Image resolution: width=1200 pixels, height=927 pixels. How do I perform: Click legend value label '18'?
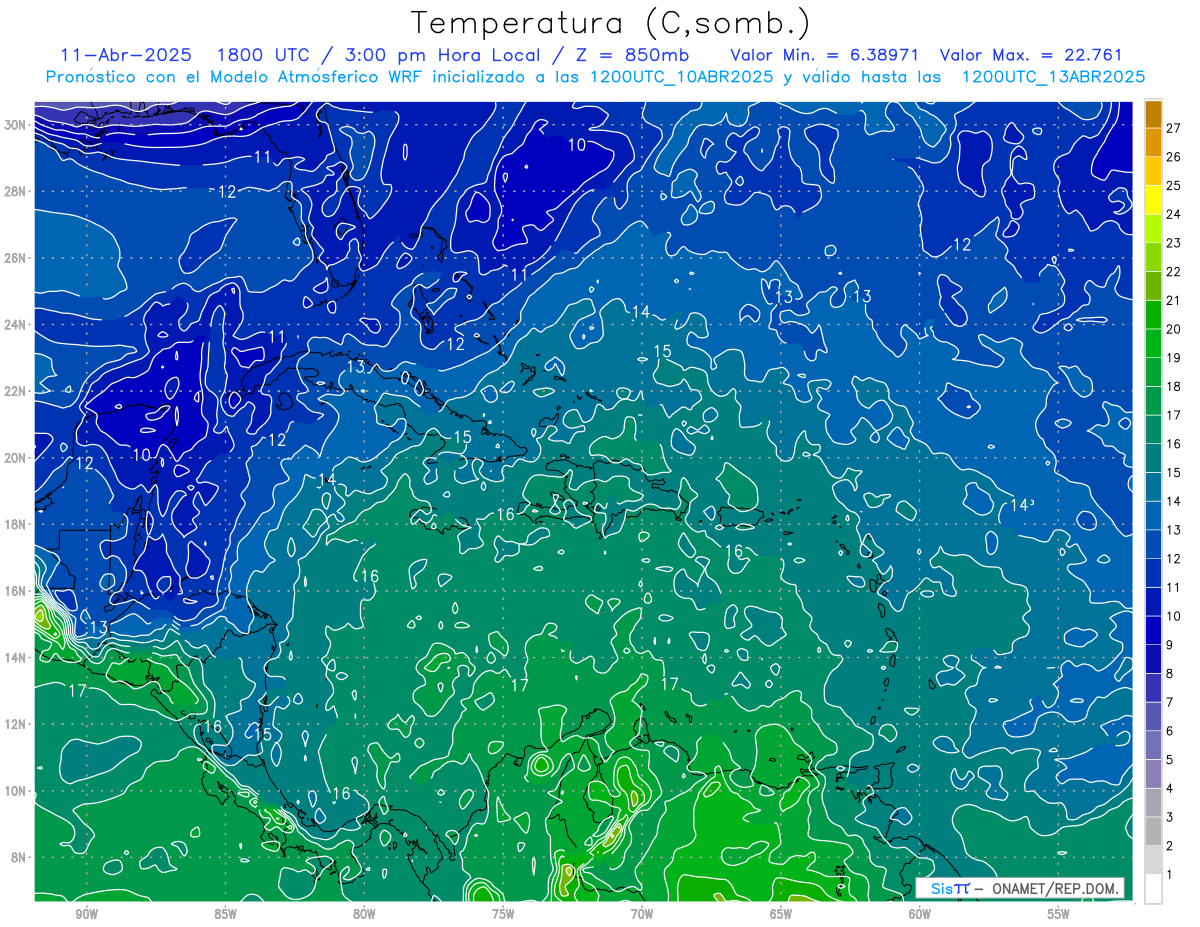pyautogui.click(x=1173, y=386)
